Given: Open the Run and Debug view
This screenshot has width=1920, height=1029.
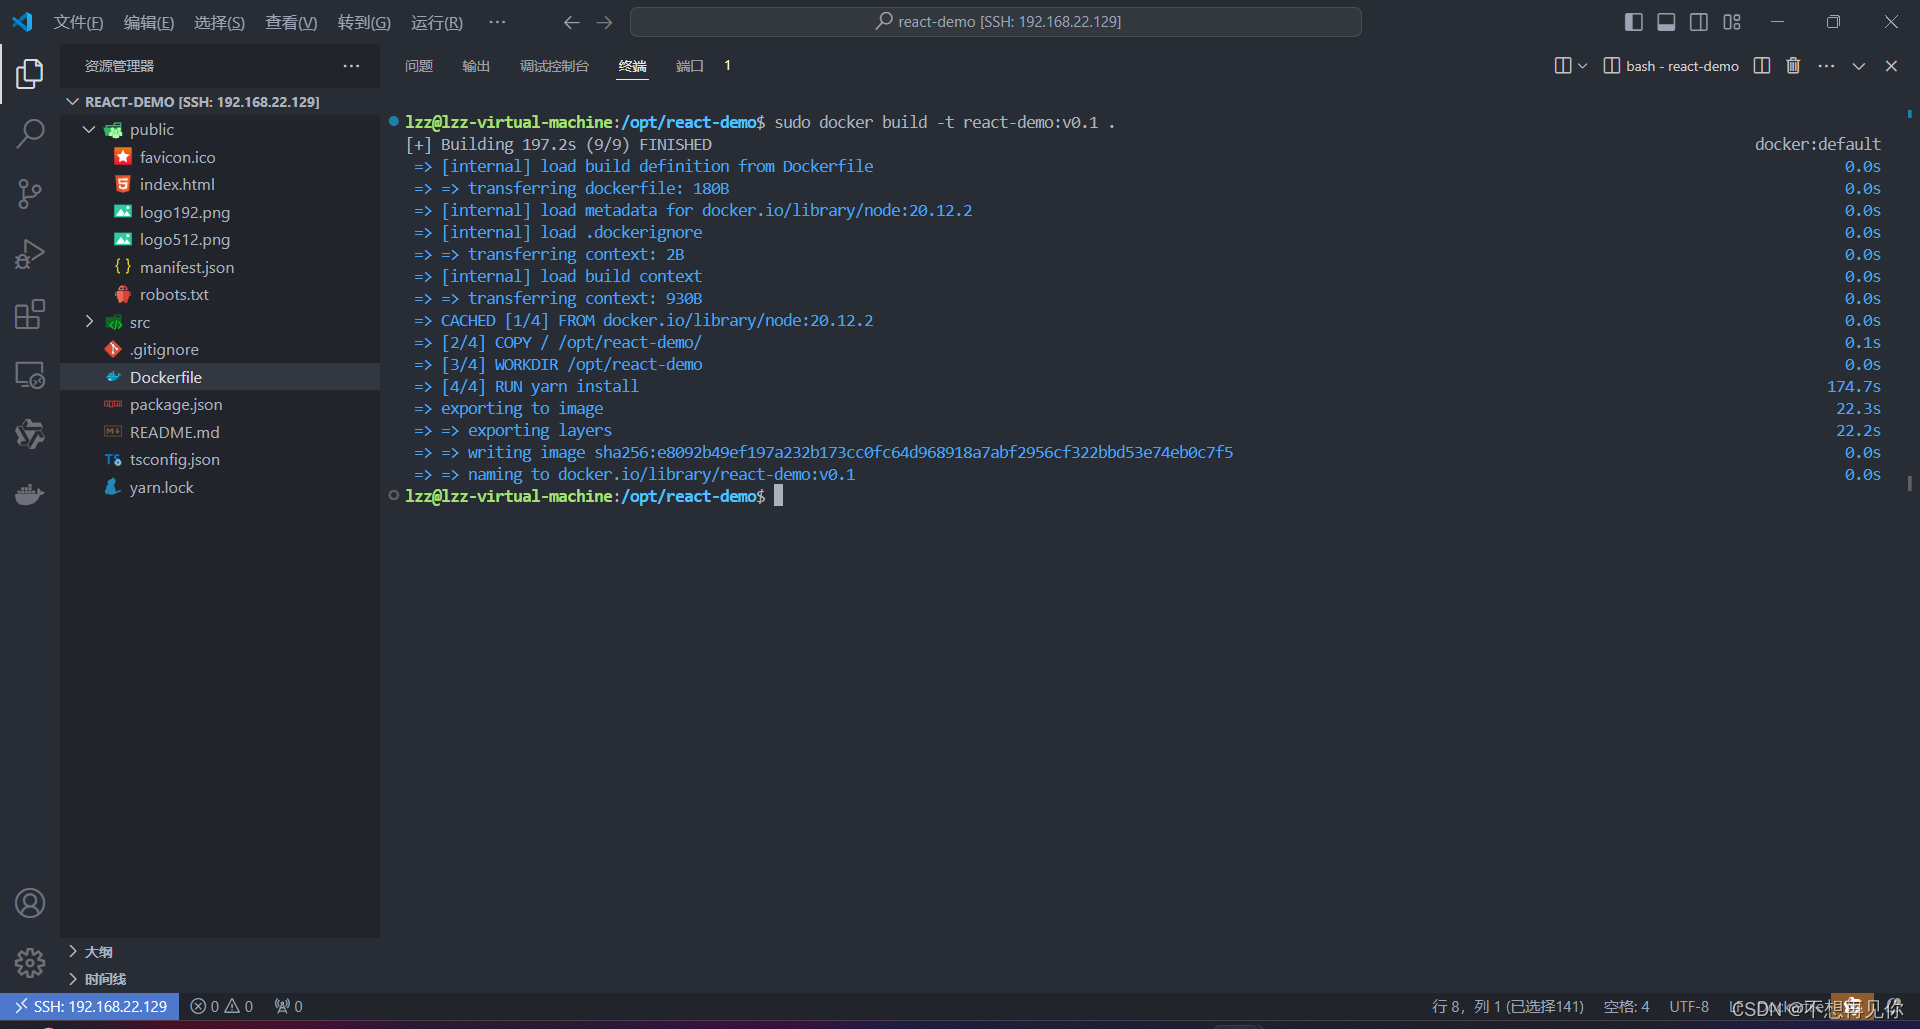Looking at the screenshot, I should [x=30, y=253].
